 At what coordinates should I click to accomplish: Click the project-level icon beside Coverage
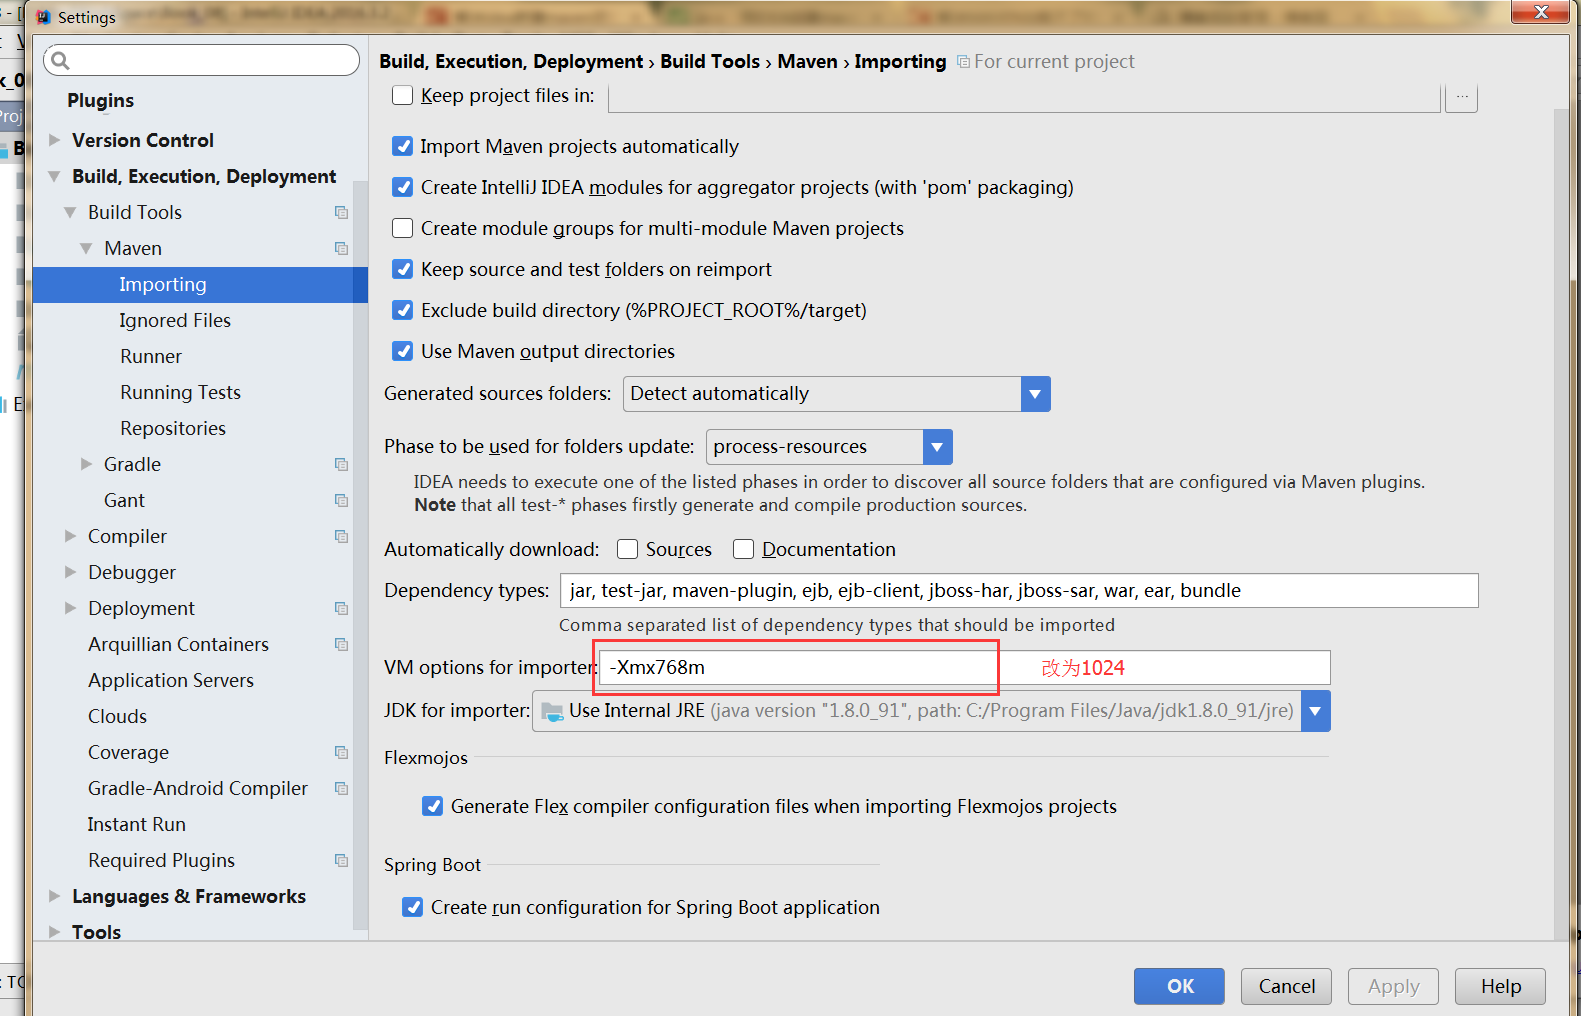341,752
